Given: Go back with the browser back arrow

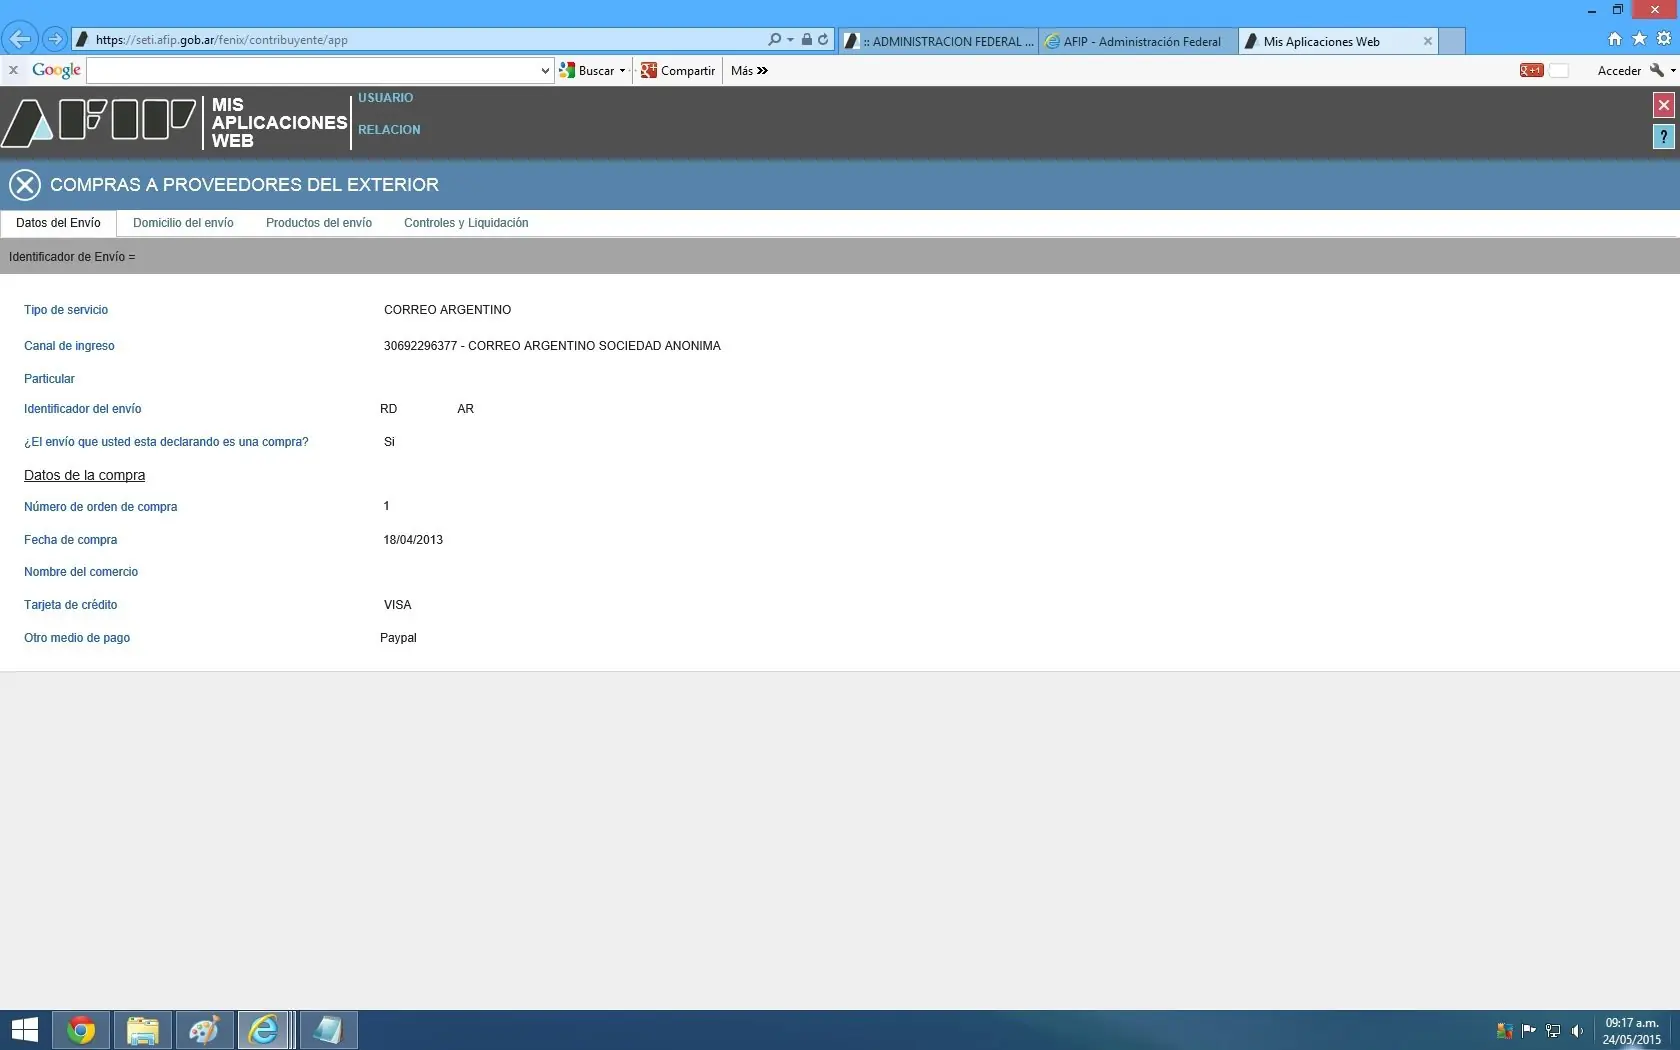Looking at the screenshot, I should (x=19, y=39).
